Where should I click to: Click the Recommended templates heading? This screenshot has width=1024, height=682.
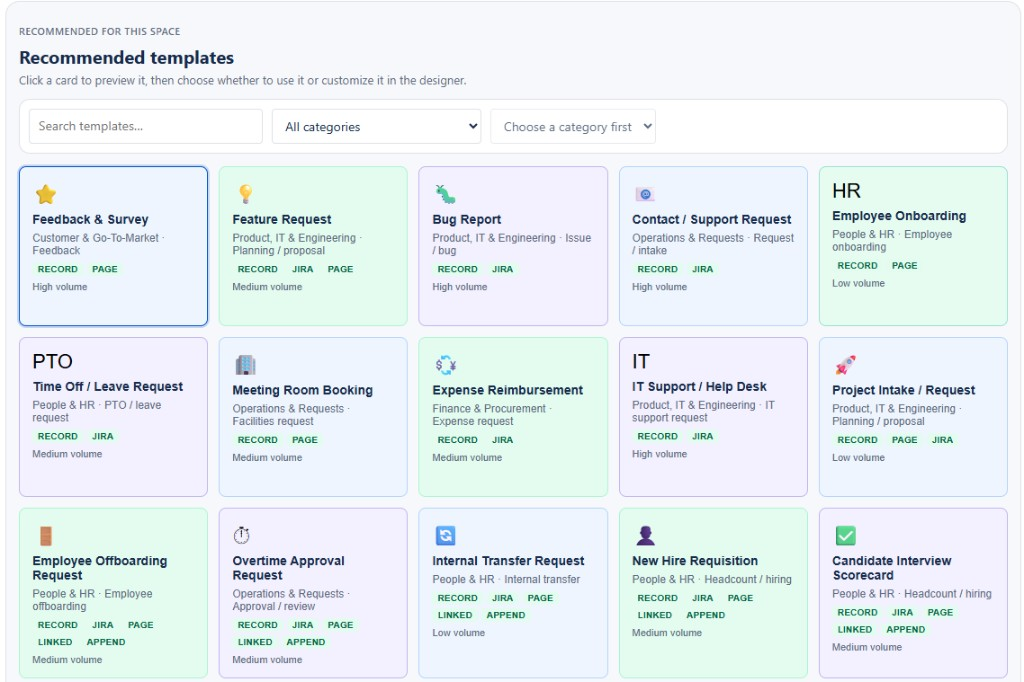(x=127, y=58)
